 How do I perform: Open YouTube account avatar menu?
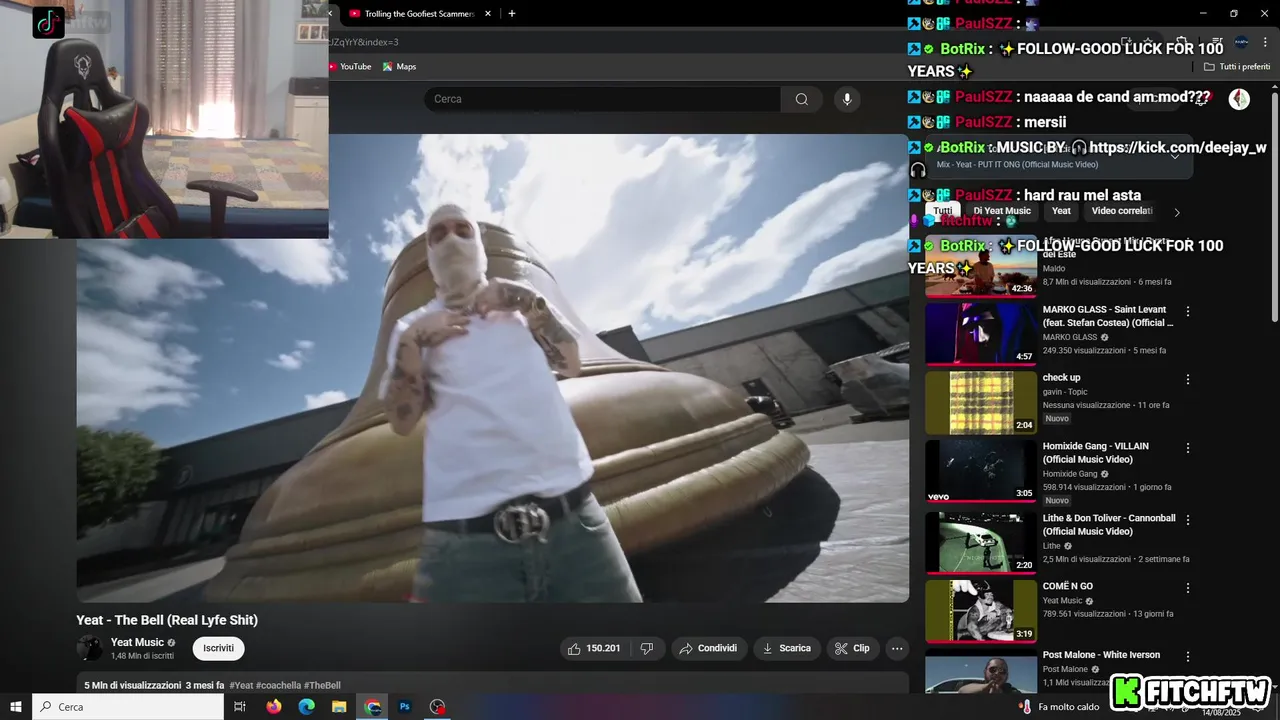(1239, 99)
